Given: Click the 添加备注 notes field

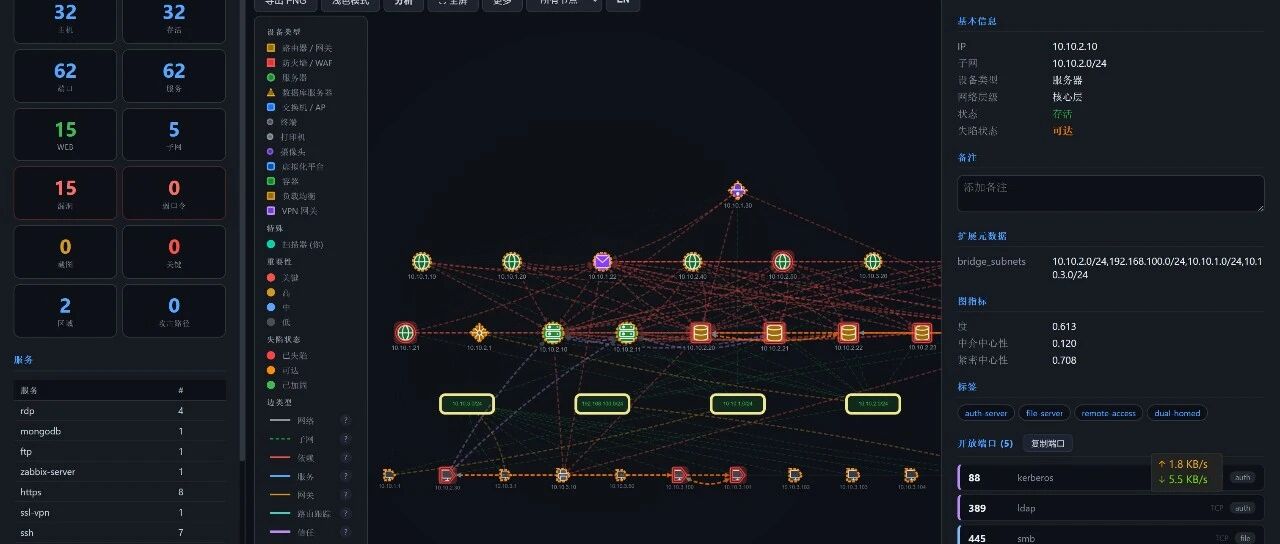Looking at the screenshot, I should click(x=1110, y=193).
